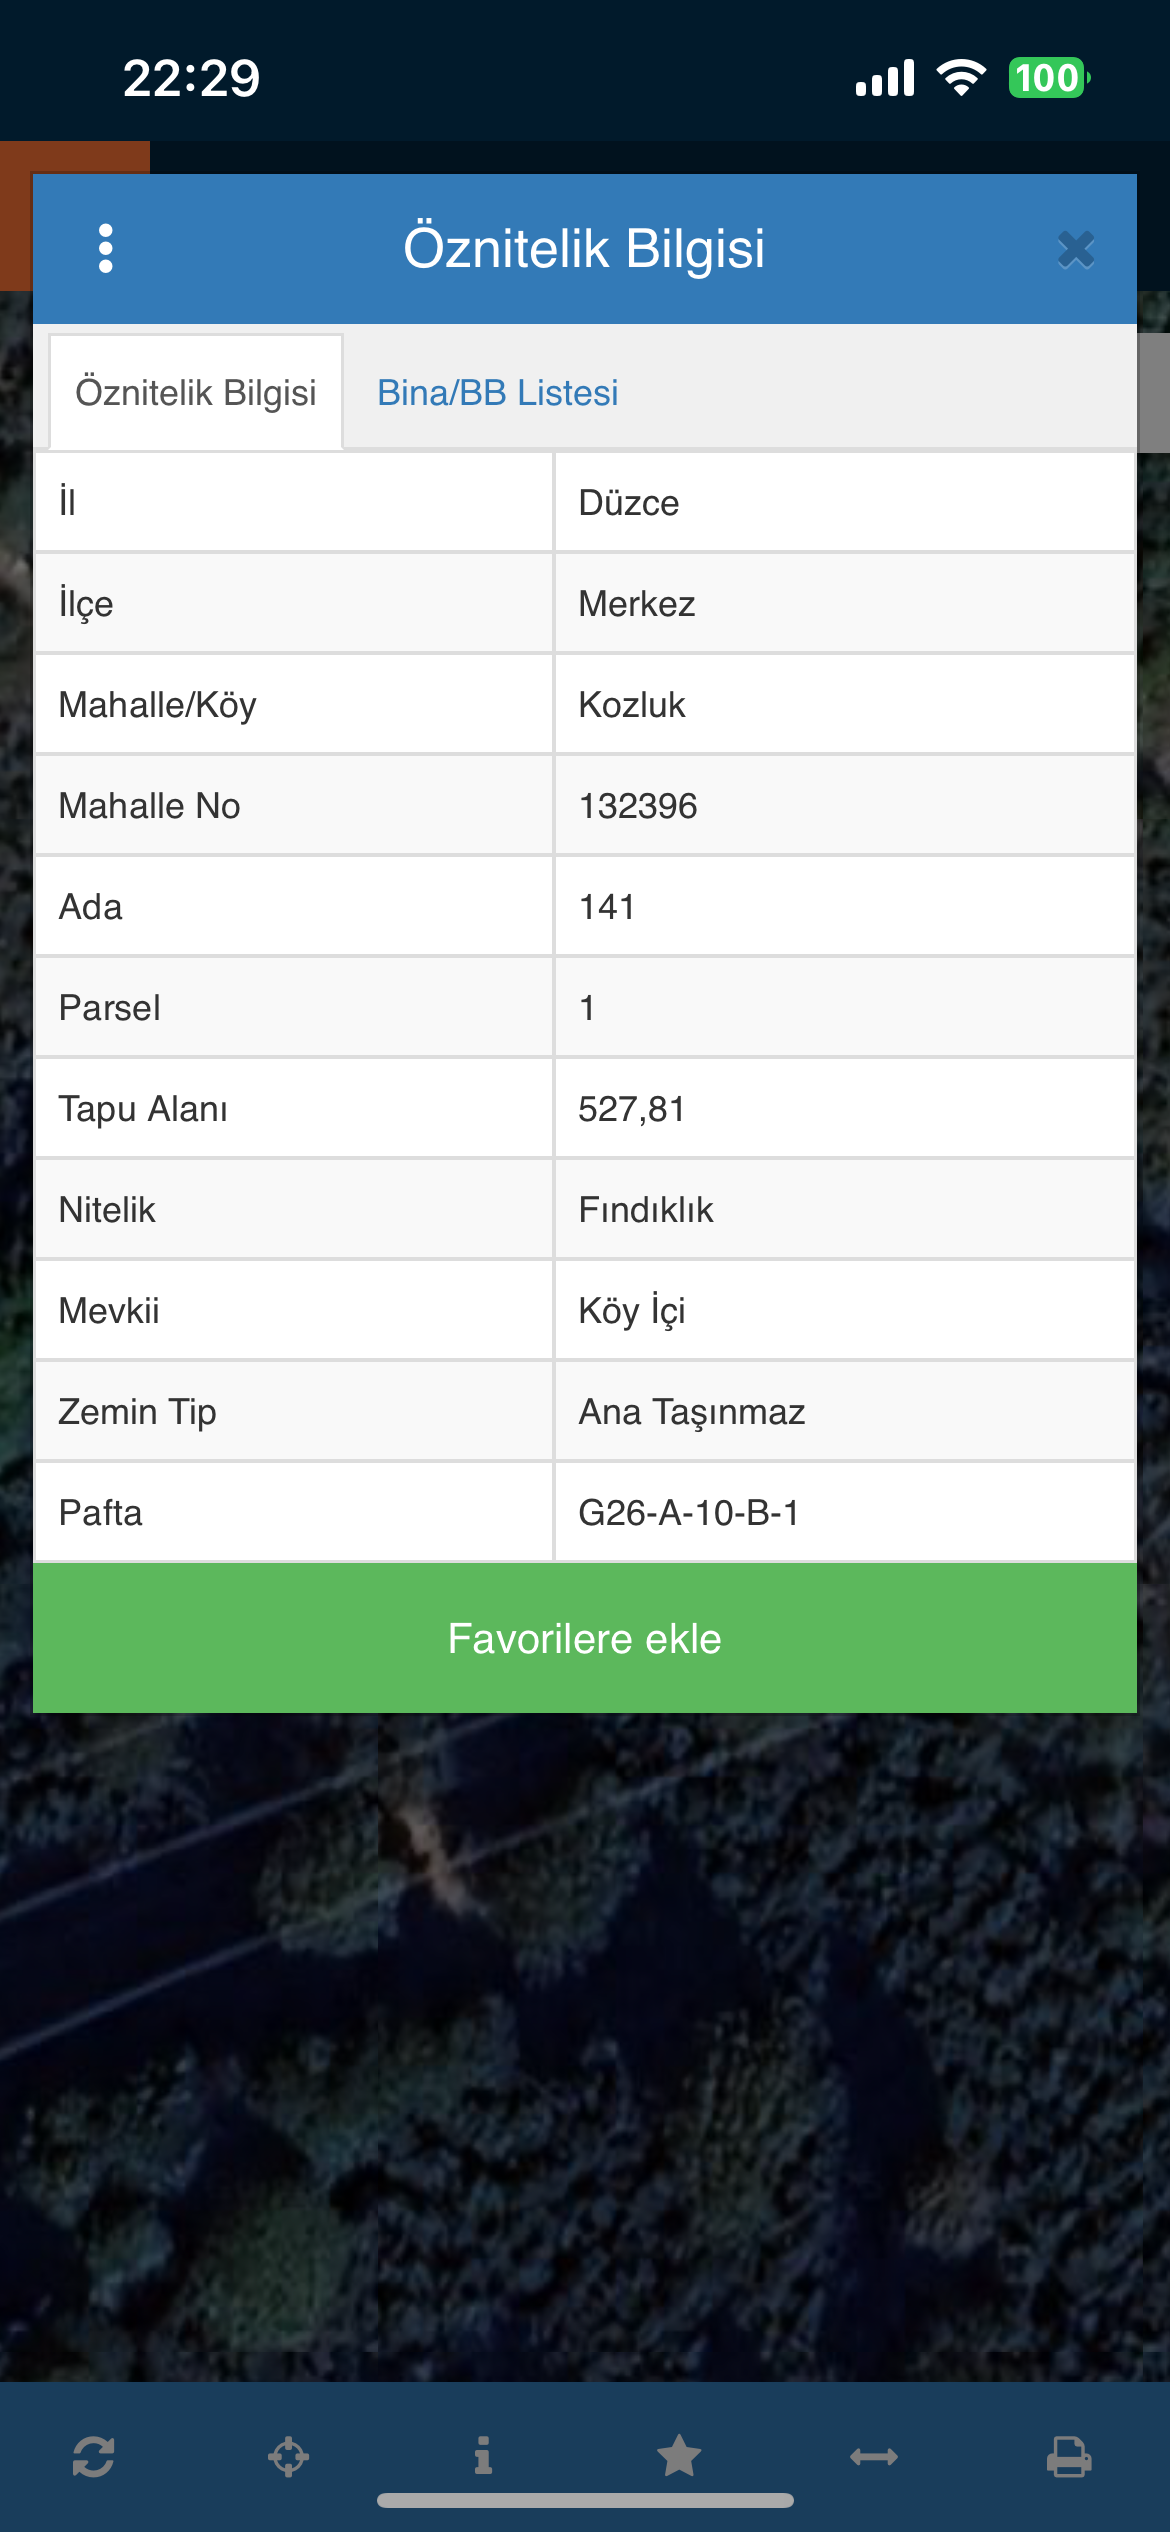Tap the crosshair location icon
Screen dimensions: 1170x2532
288,2456
